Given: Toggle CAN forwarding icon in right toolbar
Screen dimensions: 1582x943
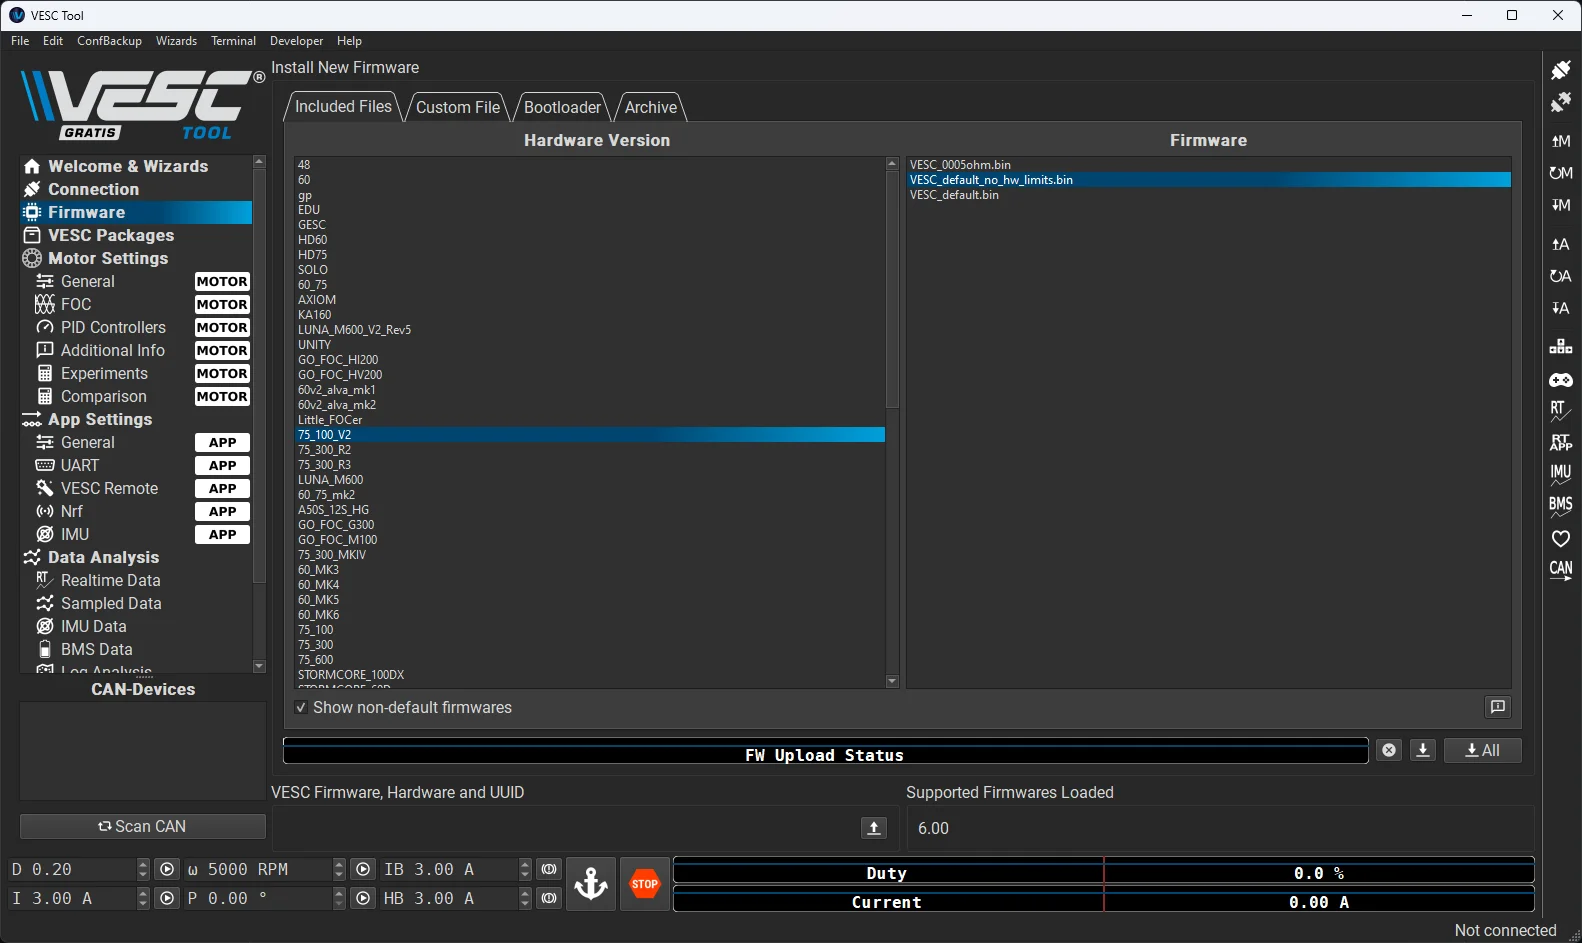Looking at the screenshot, I should coord(1560,570).
